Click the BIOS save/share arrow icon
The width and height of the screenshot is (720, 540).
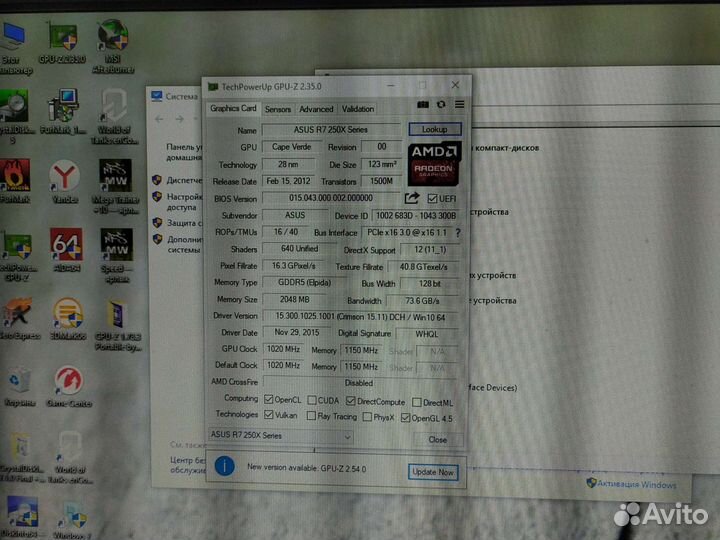point(412,198)
